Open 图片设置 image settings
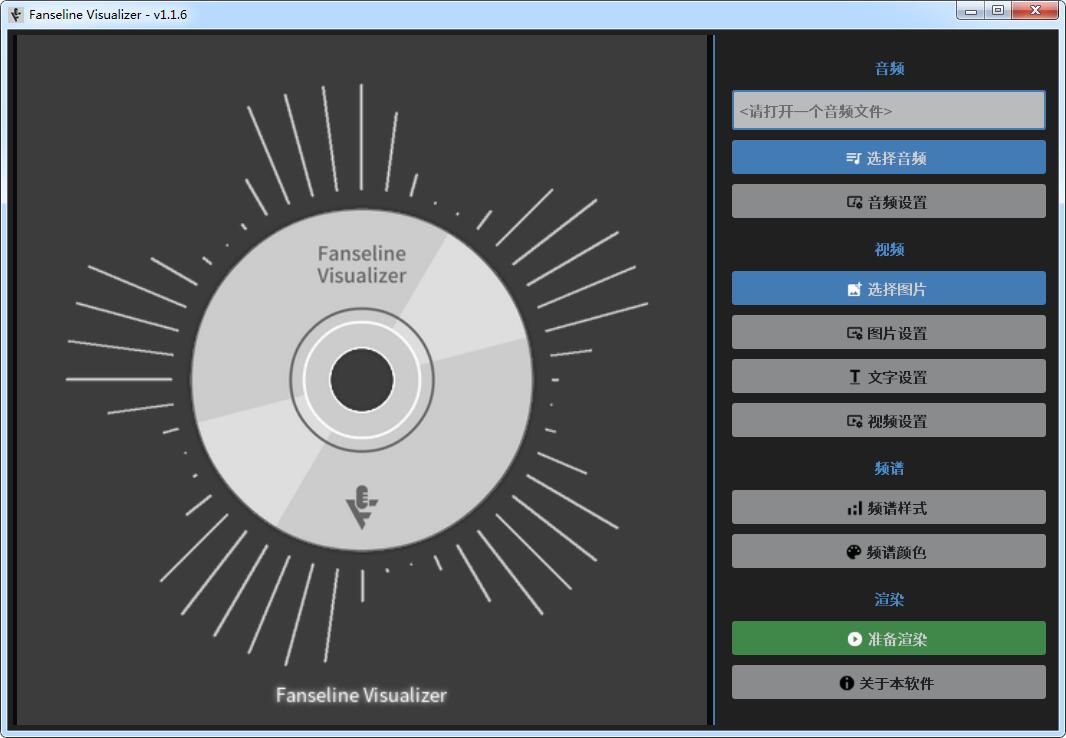The image size is (1066, 738). (x=889, y=333)
